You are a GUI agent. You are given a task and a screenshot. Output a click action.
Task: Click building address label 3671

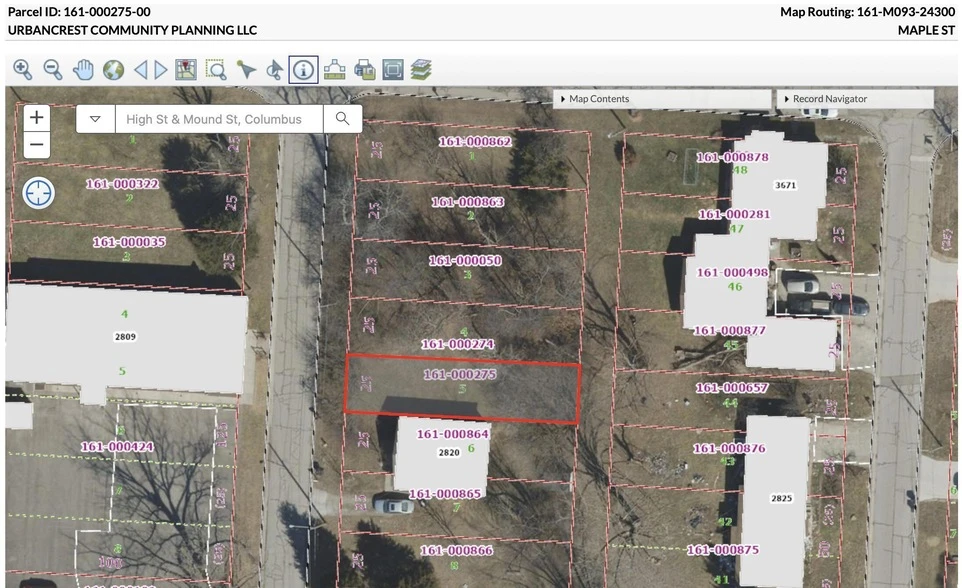pyautogui.click(x=785, y=185)
